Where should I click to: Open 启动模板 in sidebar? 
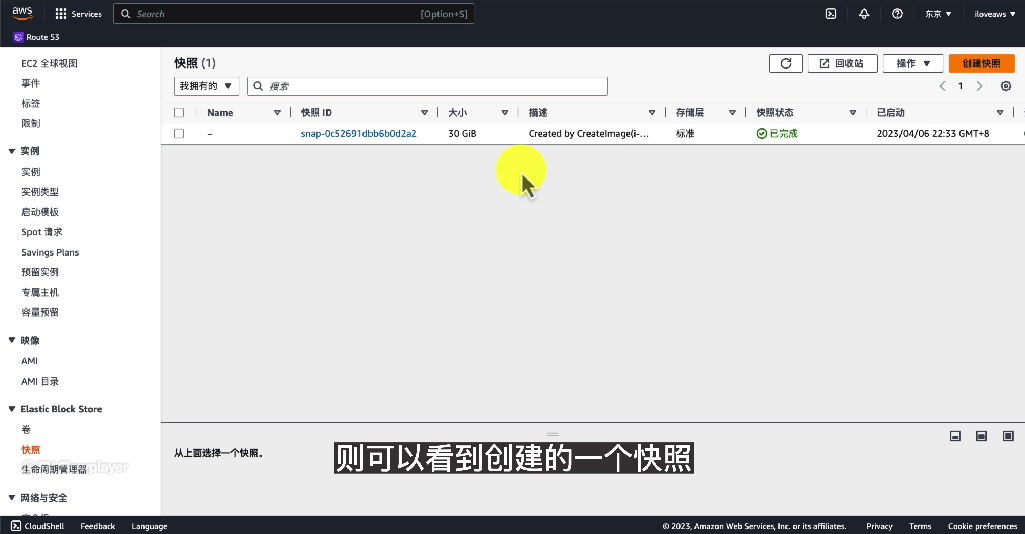click(x=40, y=212)
